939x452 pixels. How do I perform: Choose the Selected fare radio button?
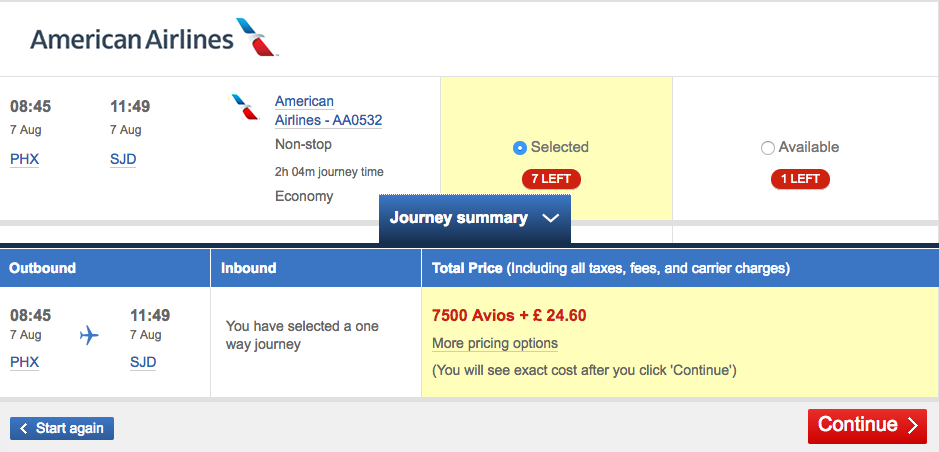(x=520, y=148)
